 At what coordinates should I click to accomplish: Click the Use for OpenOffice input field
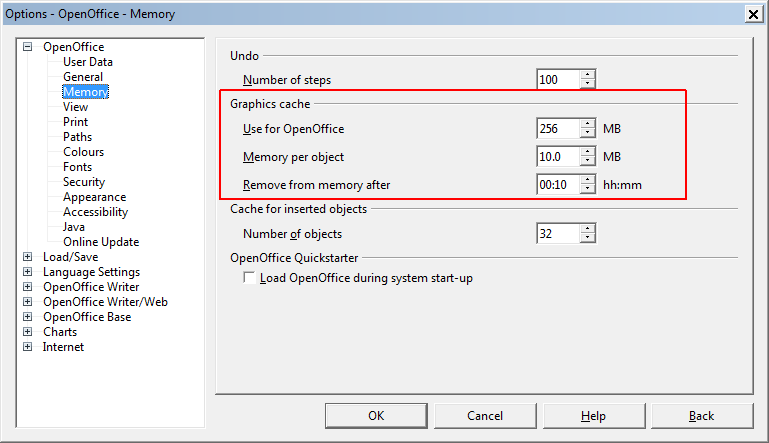pyautogui.click(x=558, y=129)
